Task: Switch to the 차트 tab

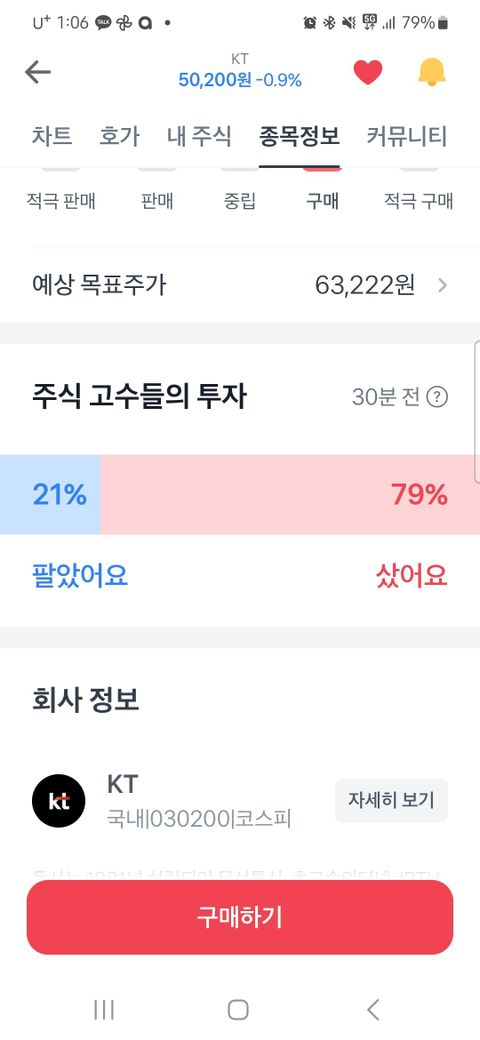Action: [x=52, y=137]
